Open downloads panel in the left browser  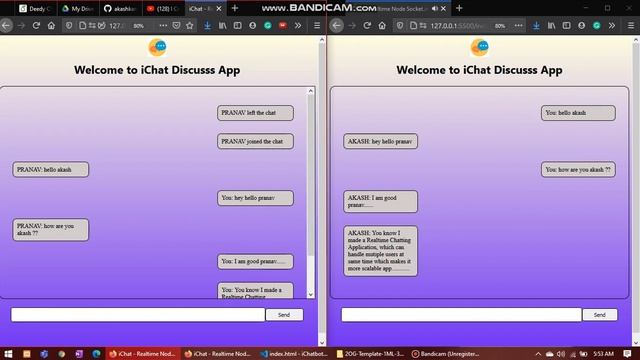[x=207, y=26]
